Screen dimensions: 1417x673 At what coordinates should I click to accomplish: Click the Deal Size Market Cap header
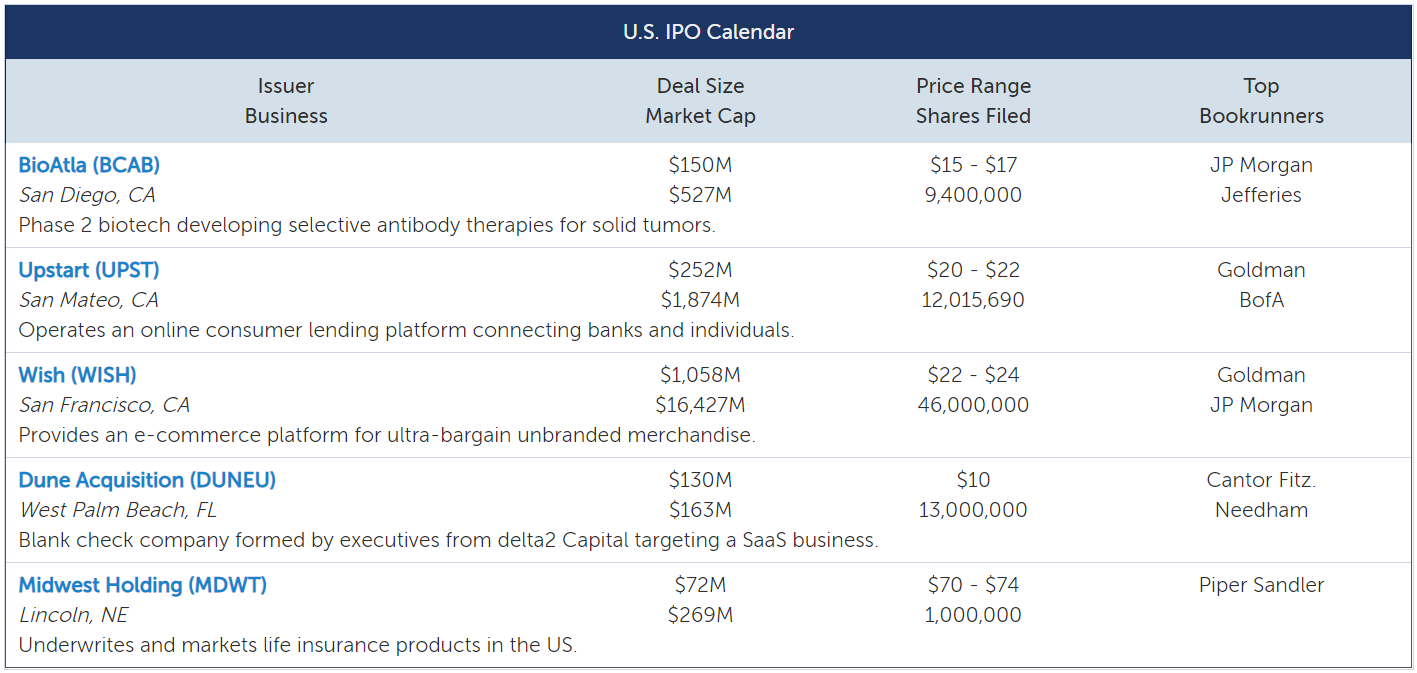click(x=700, y=101)
